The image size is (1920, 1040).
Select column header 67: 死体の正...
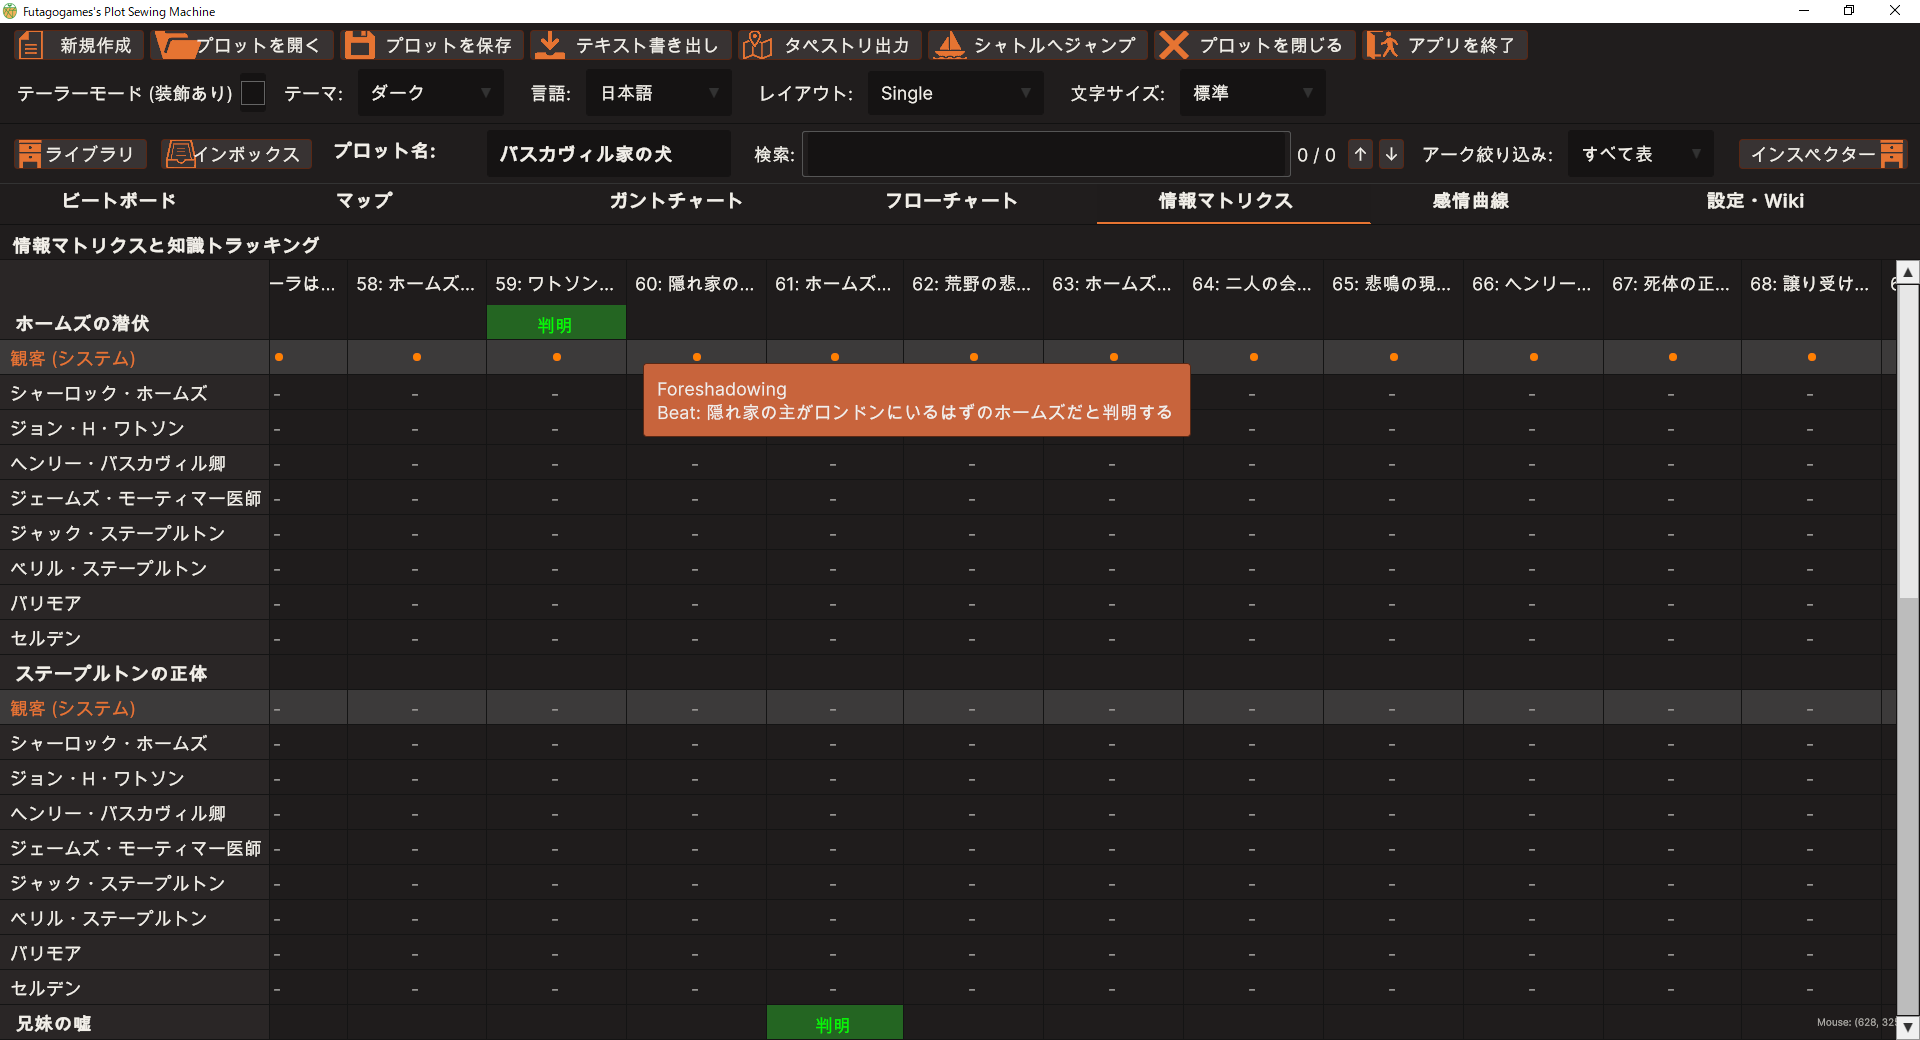(x=1671, y=284)
